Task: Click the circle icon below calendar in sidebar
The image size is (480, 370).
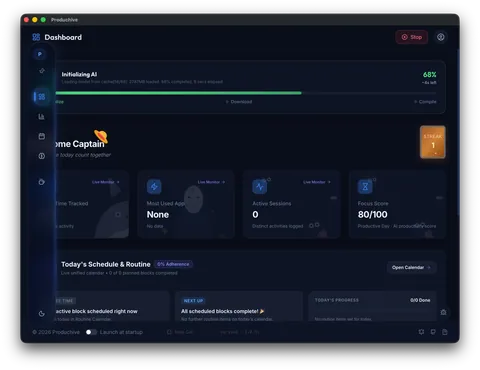Action: [x=42, y=156]
